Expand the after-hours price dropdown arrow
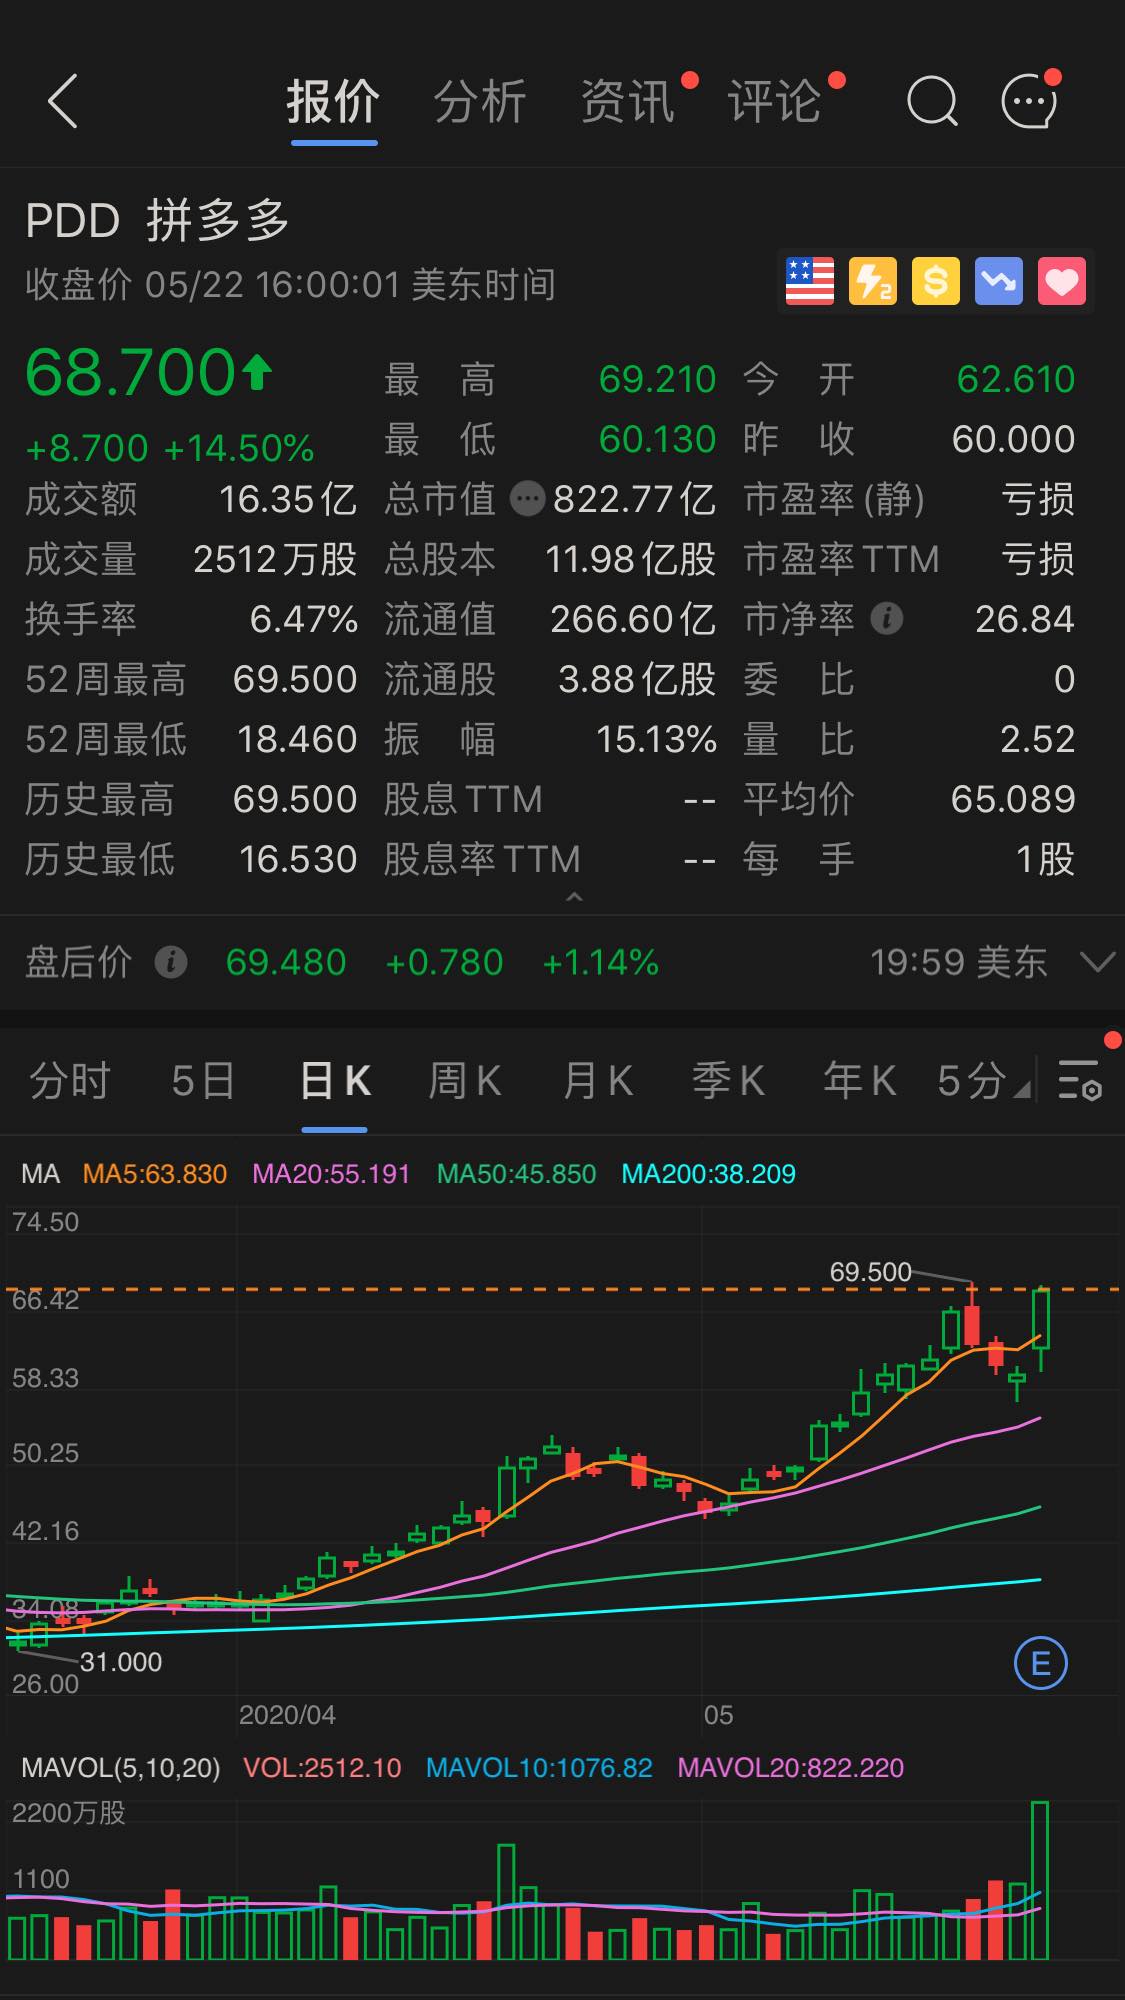Screen dimensions: 1125x2000 (1098, 963)
